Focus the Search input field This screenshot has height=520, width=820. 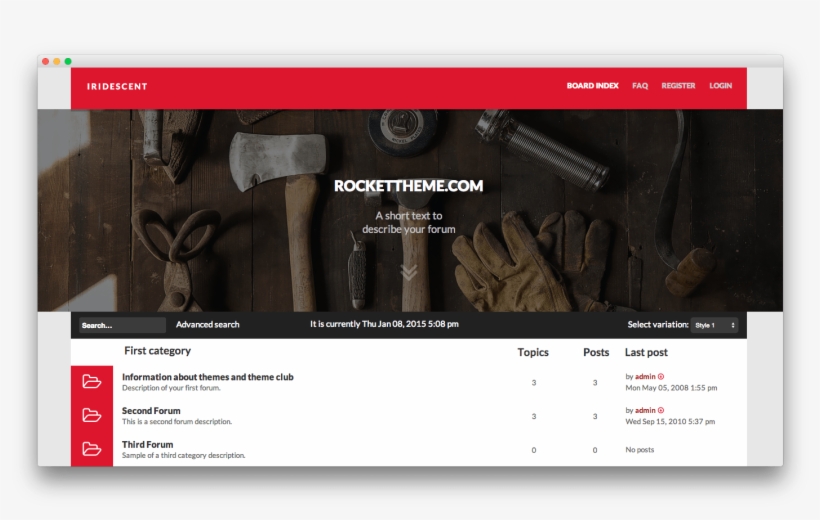122,325
